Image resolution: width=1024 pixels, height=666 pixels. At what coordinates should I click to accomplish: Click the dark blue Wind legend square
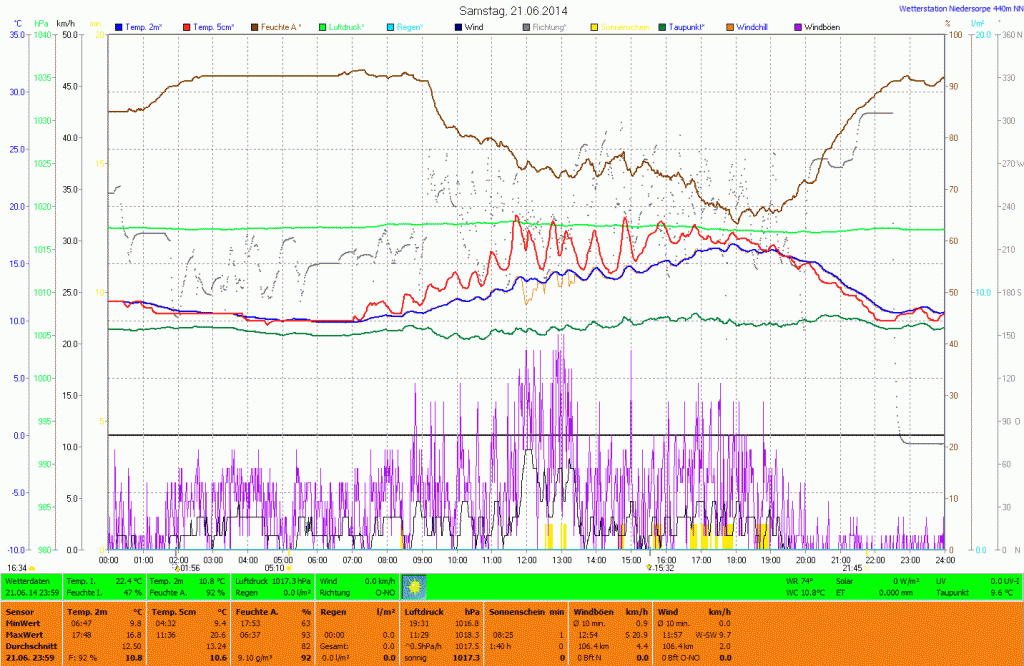click(x=458, y=25)
